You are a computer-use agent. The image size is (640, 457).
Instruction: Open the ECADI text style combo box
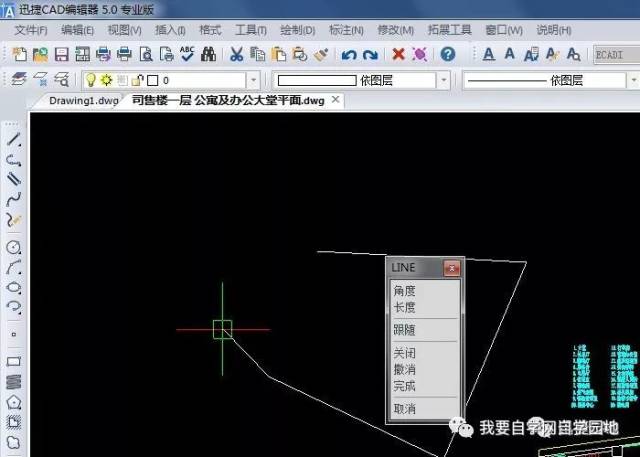616,54
